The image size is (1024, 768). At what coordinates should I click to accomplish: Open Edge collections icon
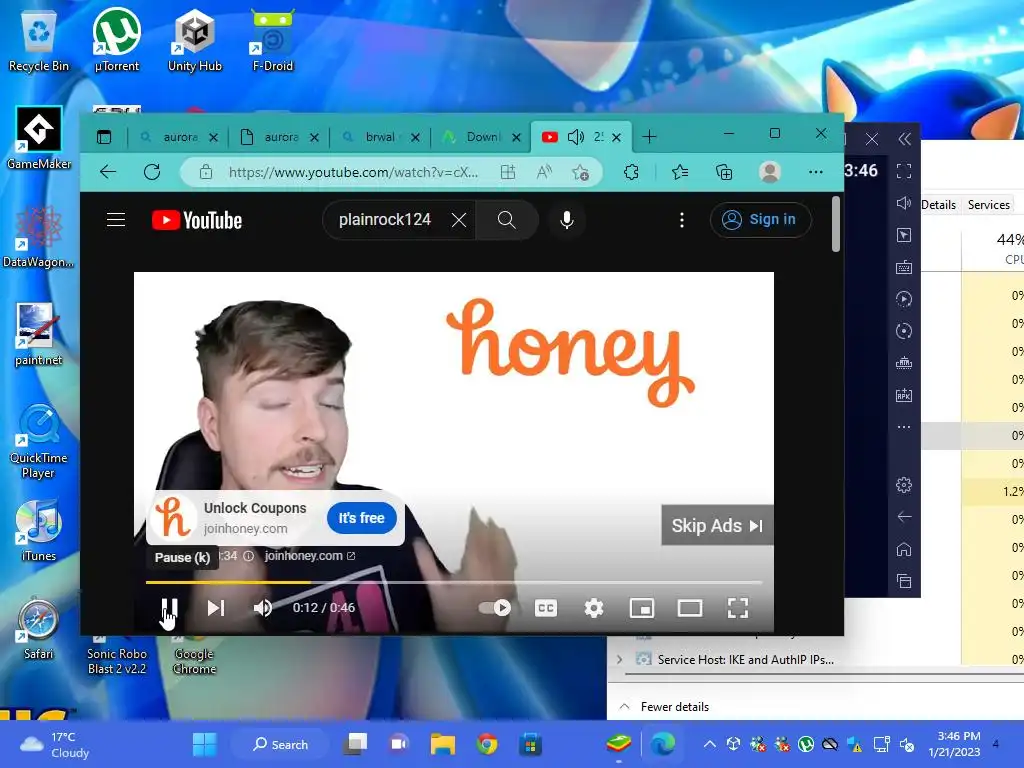coord(724,172)
